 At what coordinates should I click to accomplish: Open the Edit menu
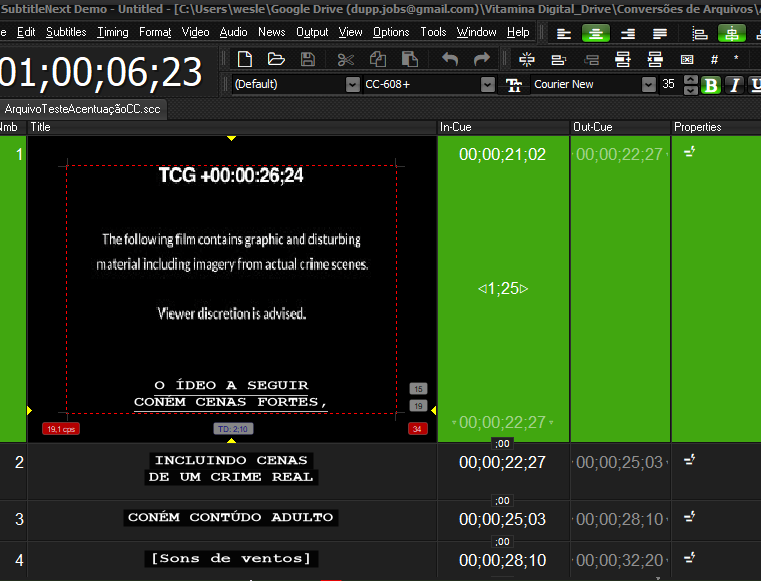click(x=26, y=32)
